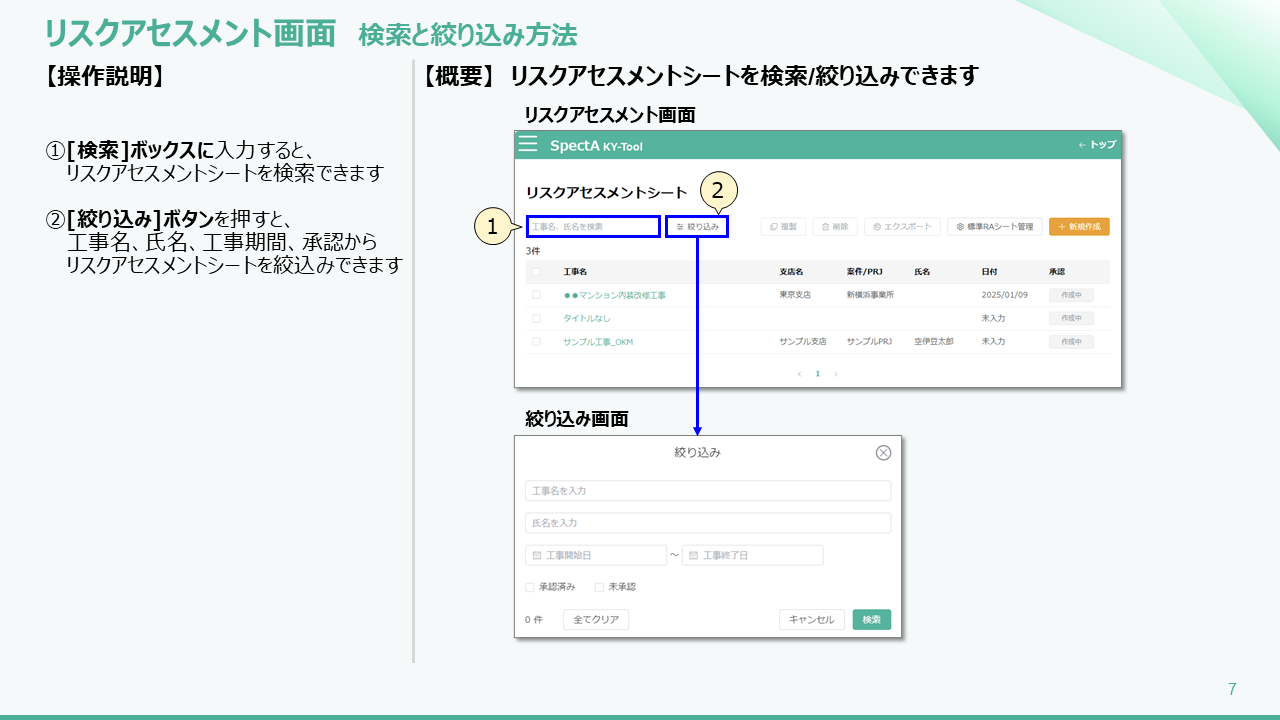Open the 工事開始日 date picker
This screenshot has width=1280, height=720.
coord(596,555)
